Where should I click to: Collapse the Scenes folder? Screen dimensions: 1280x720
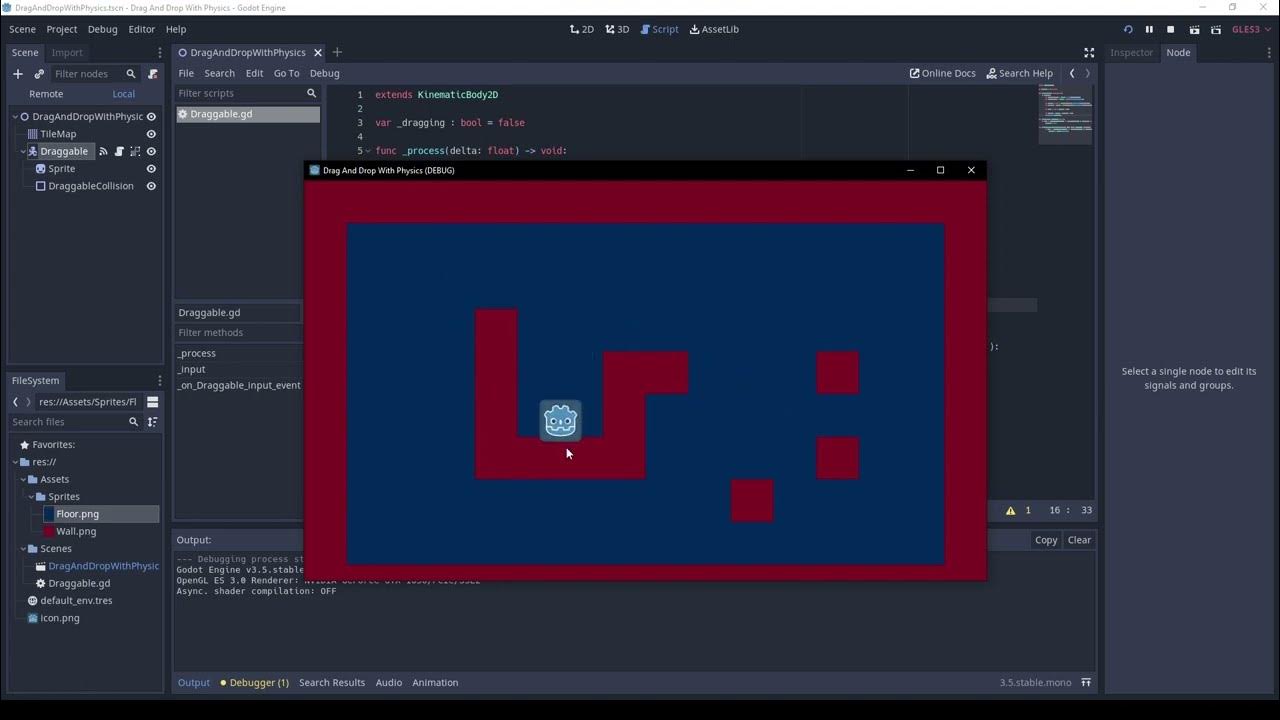pyautogui.click(x=23, y=549)
